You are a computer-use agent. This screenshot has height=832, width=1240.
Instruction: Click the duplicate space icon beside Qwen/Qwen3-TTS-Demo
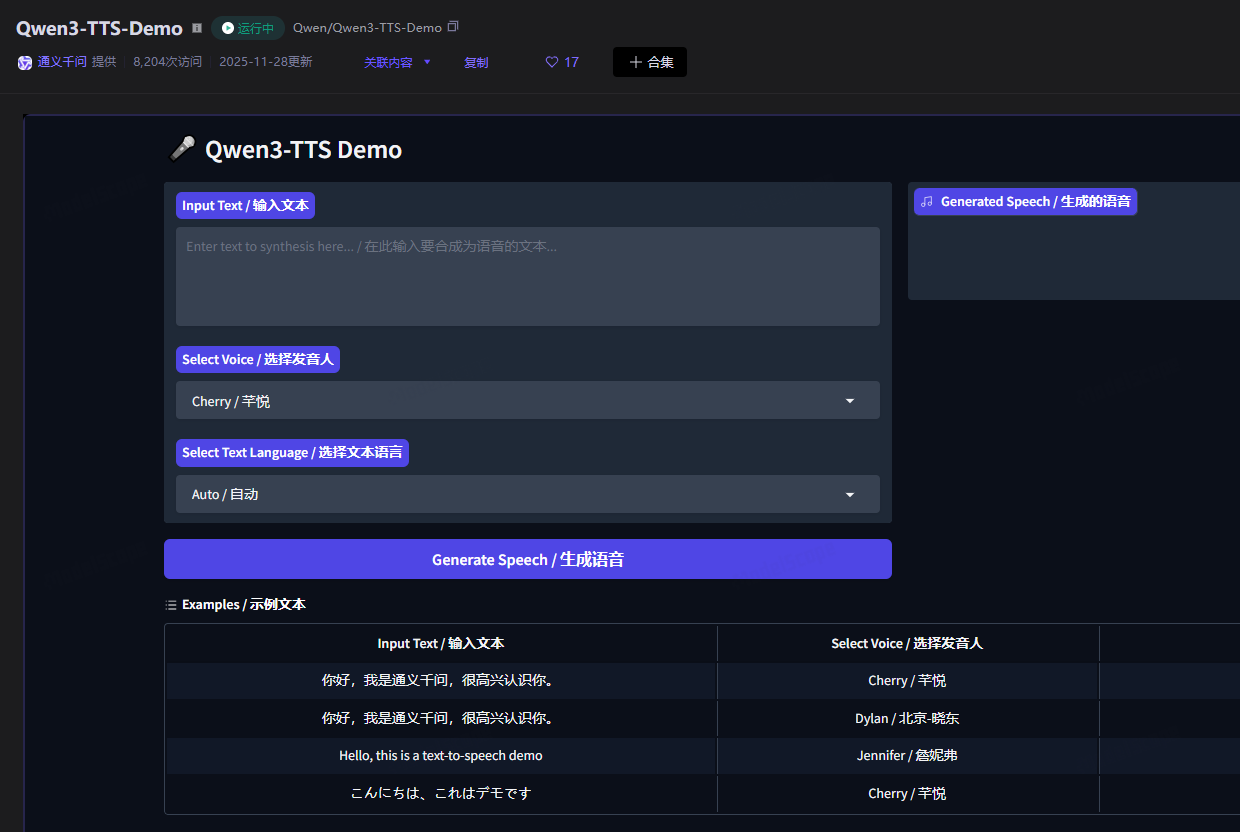pos(452,27)
